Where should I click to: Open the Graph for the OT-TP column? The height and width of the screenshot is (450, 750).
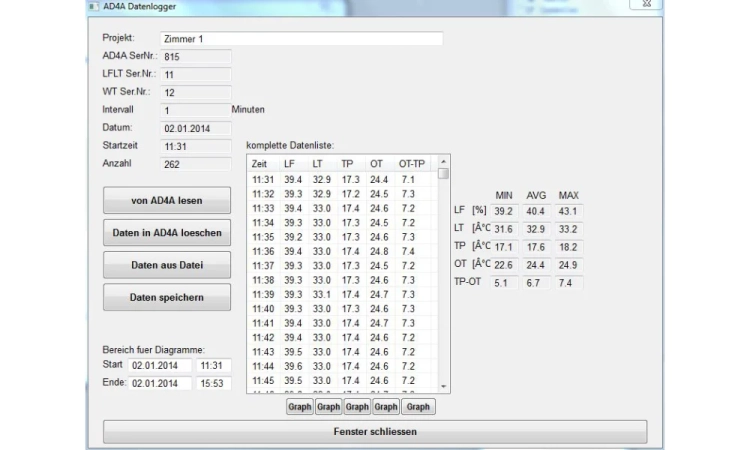[x=418, y=407]
